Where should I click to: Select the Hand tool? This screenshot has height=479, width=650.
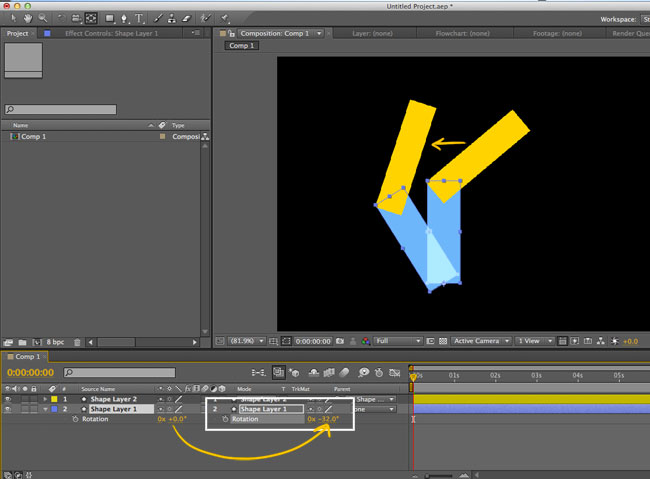(x=28, y=18)
